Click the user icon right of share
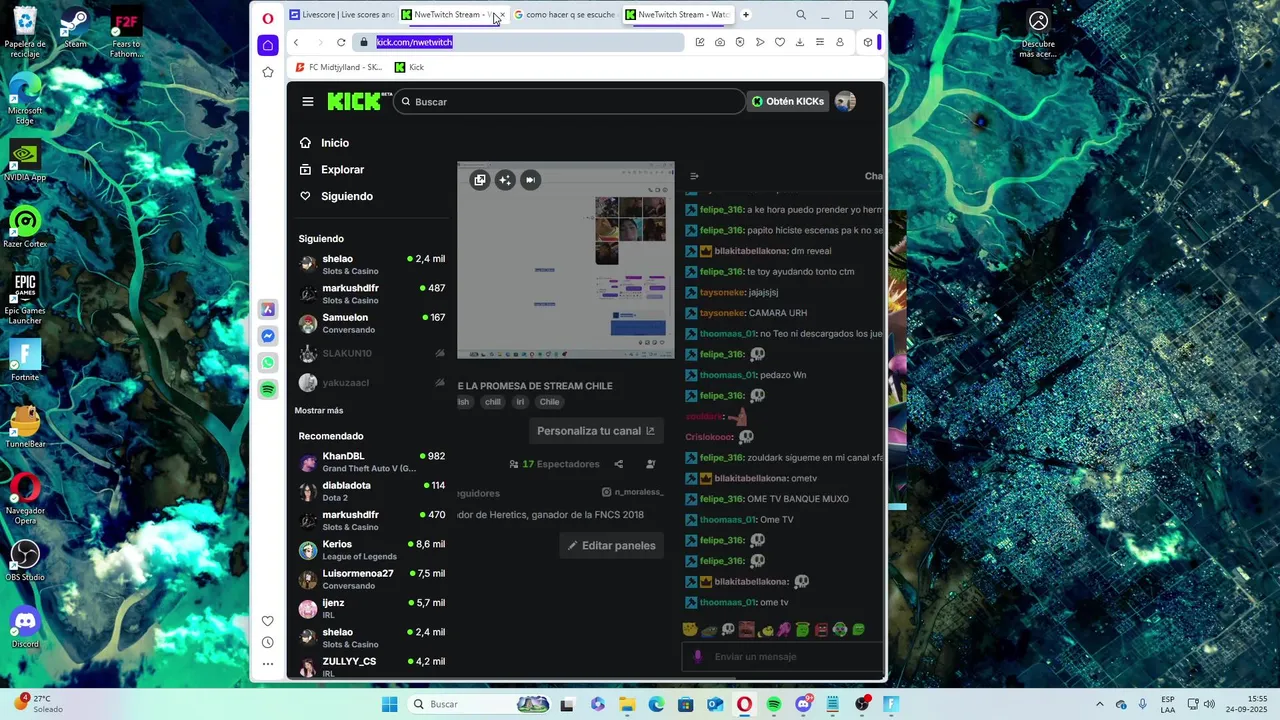 tap(651, 464)
